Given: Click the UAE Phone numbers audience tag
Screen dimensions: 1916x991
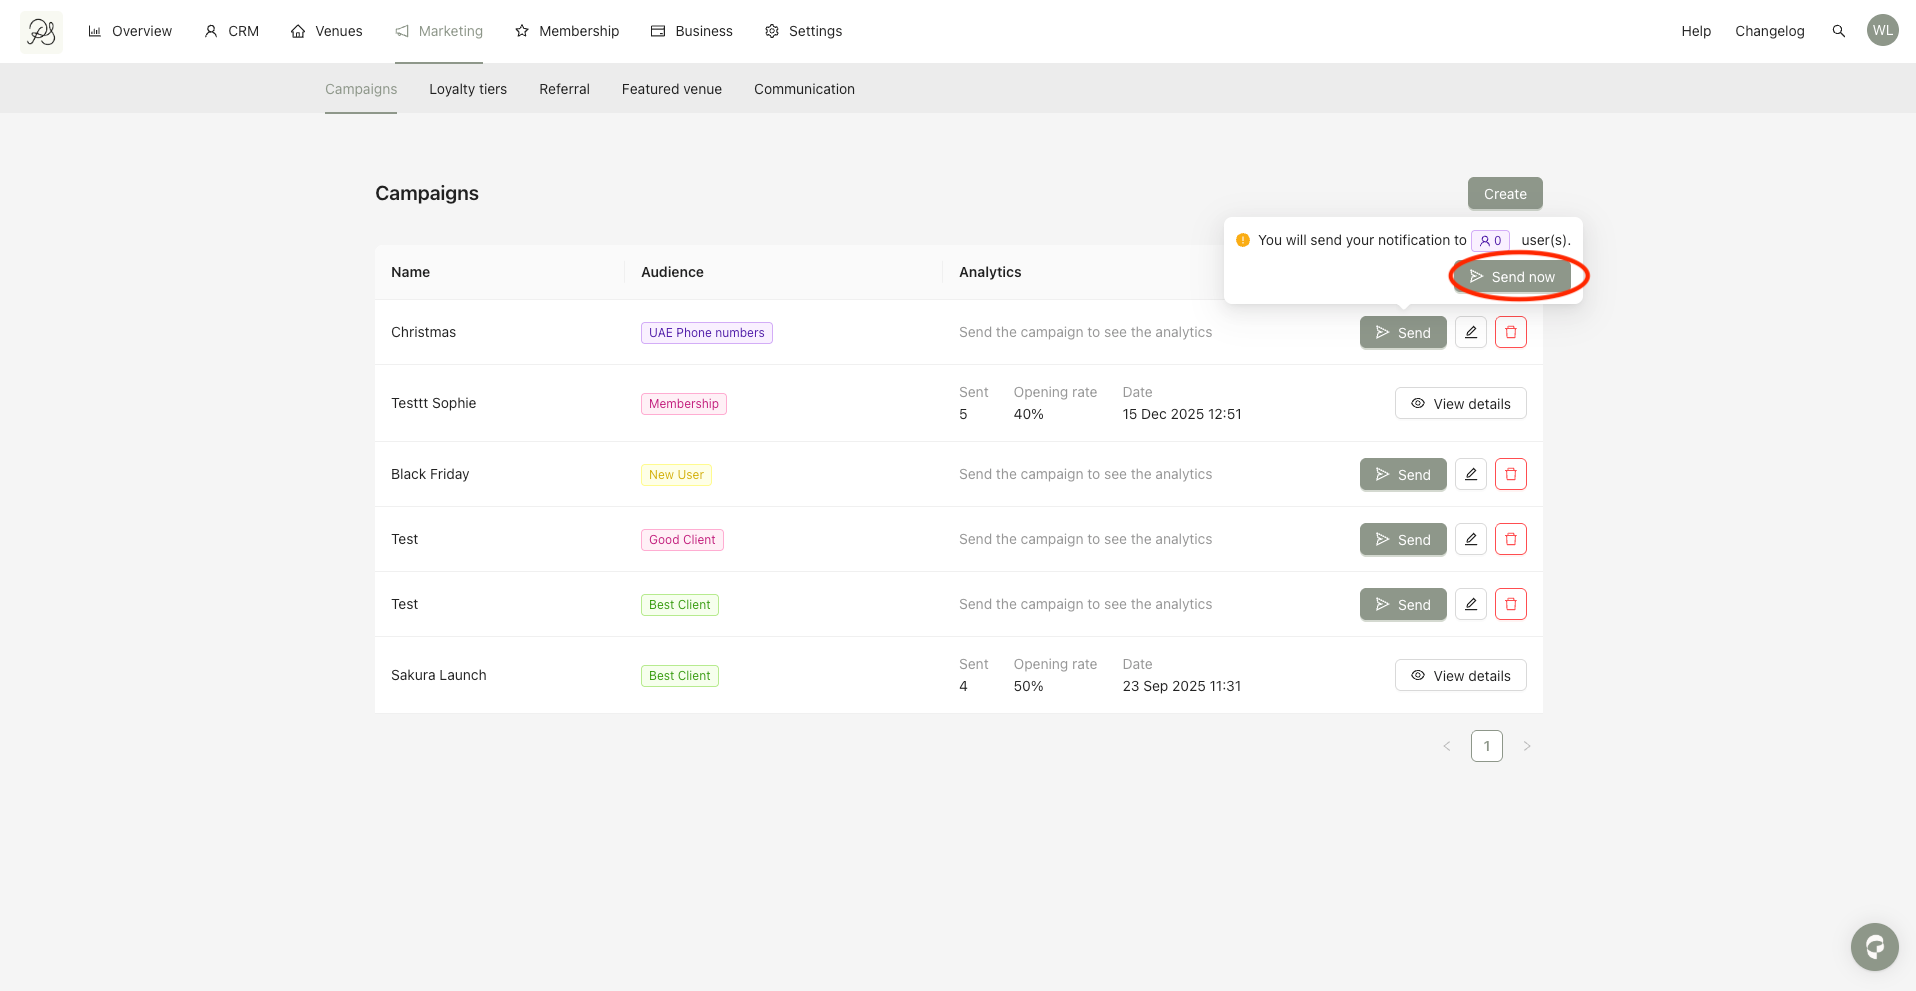Looking at the screenshot, I should click(706, 333).
